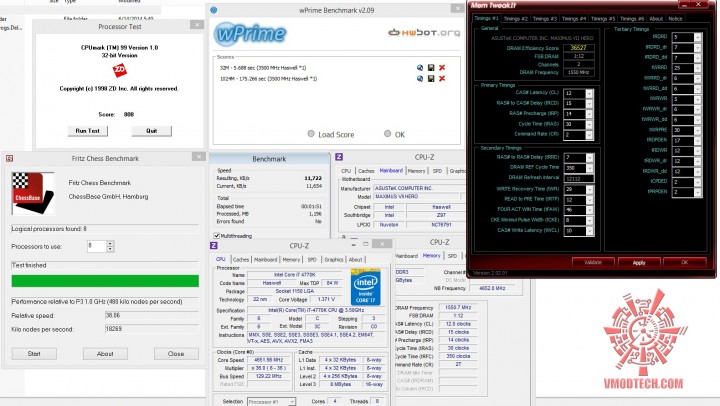Click Apply in MemTweakIt
Screen dimensions: 720x406
coord(639,262)
